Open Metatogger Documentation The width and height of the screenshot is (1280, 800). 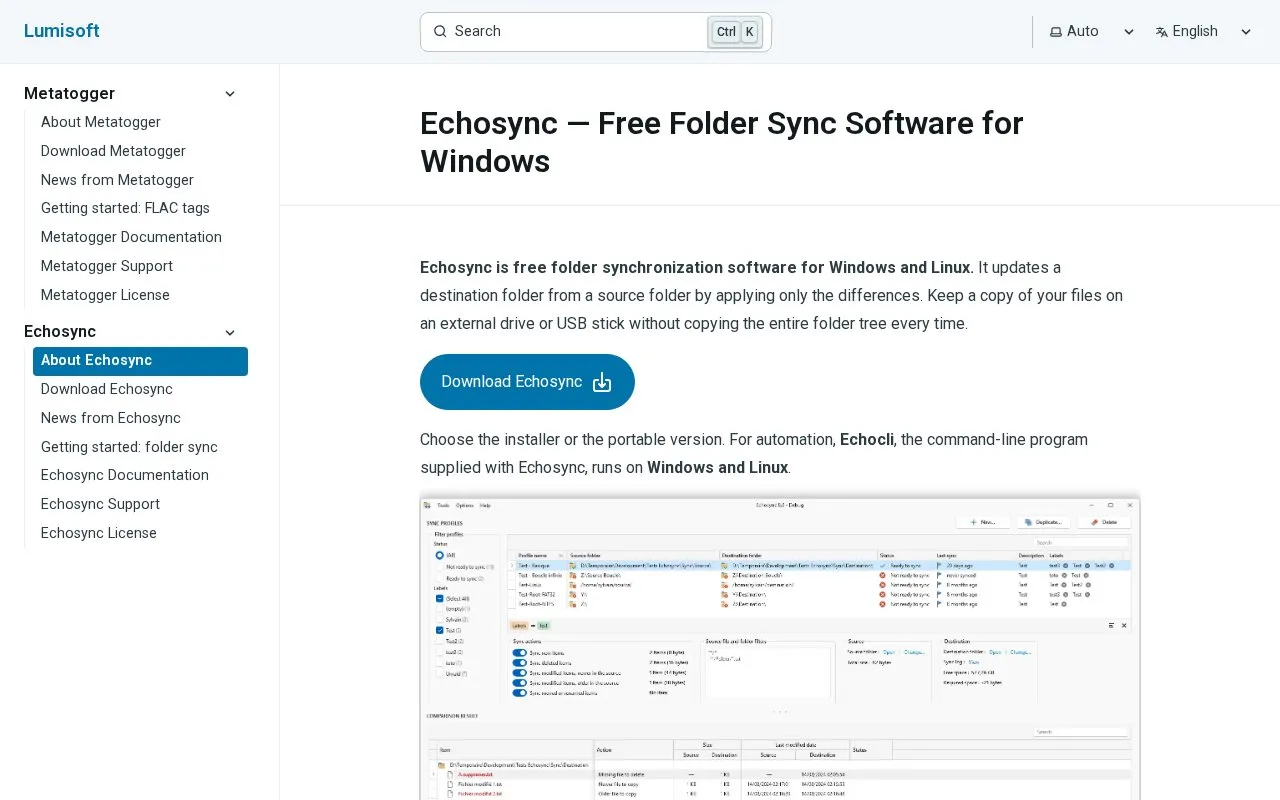click(x=131, y=237)
